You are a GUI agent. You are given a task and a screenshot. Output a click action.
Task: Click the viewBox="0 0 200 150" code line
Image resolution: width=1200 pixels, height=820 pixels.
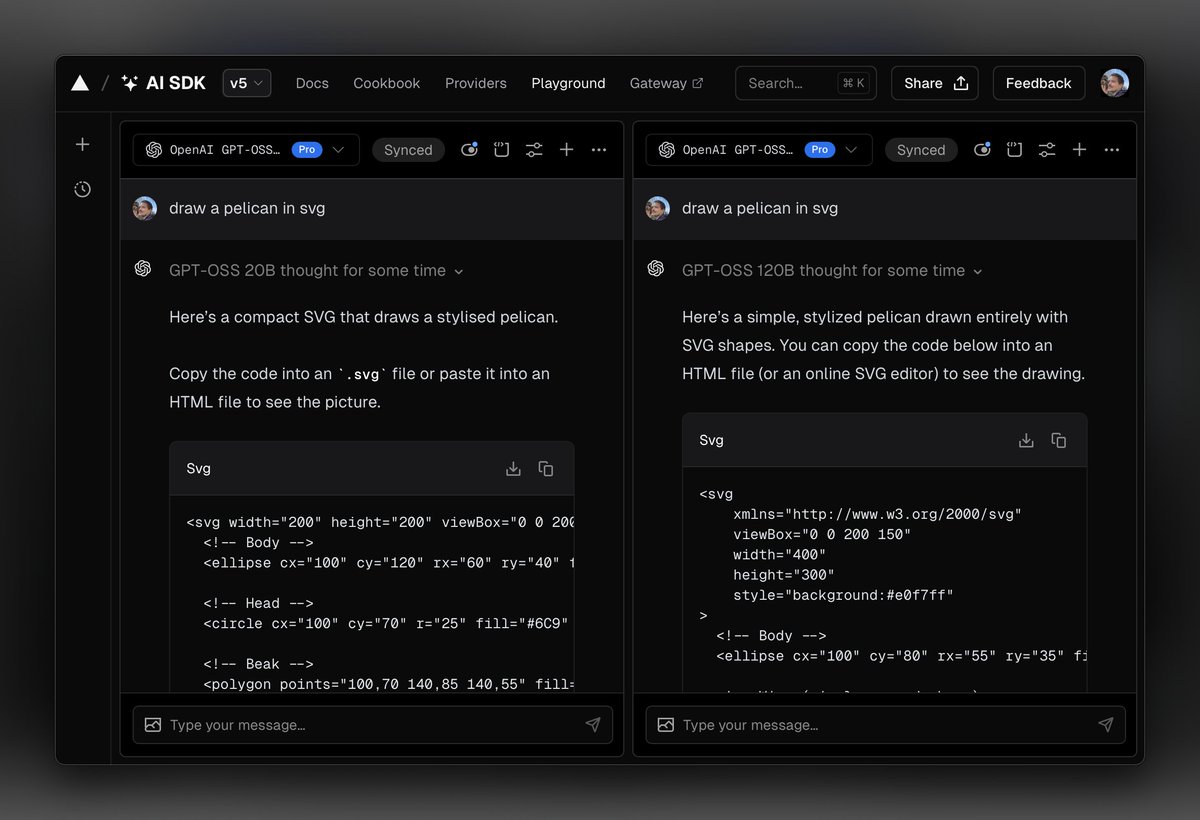pos(822,535)
